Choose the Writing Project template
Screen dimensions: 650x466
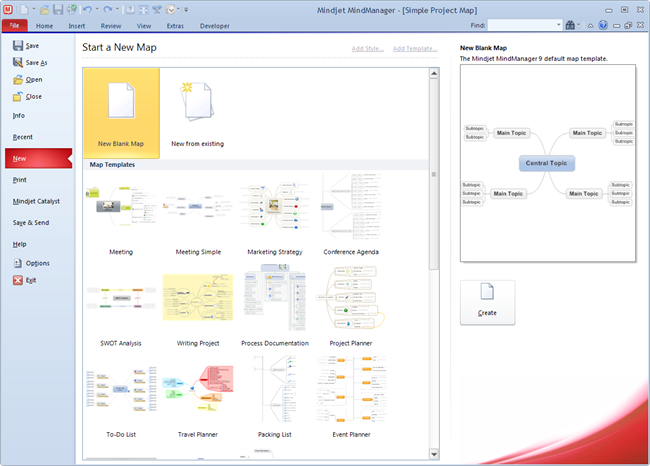[198, 306]
